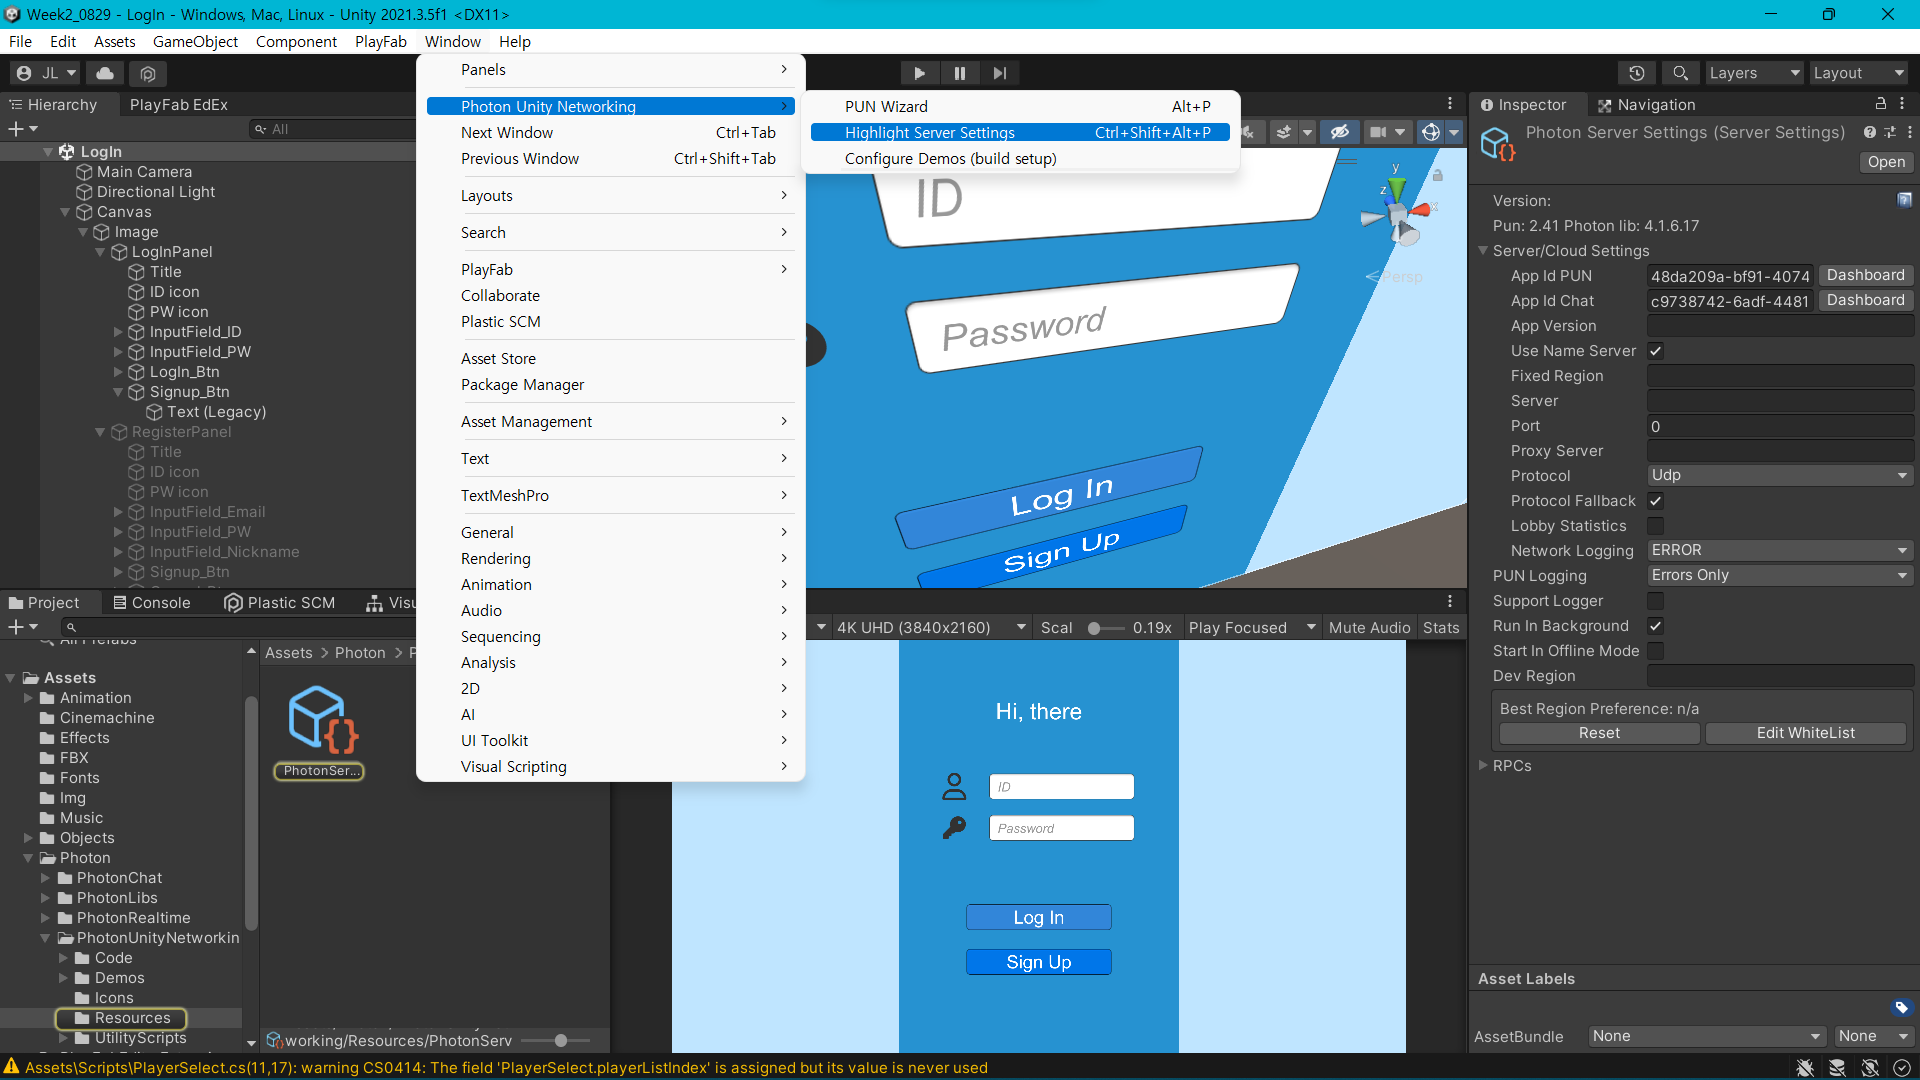The height and width of the screenshot is (1080, 1920).
Task: Switch to the Navigation tab
Action: pyautogui.click(x=1646, y=105)
